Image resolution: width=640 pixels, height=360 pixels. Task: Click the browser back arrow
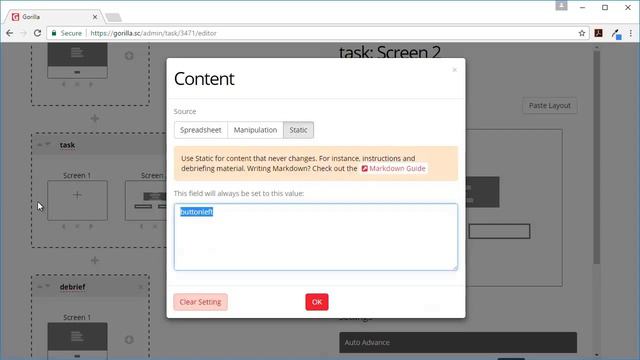click(9, 33)
